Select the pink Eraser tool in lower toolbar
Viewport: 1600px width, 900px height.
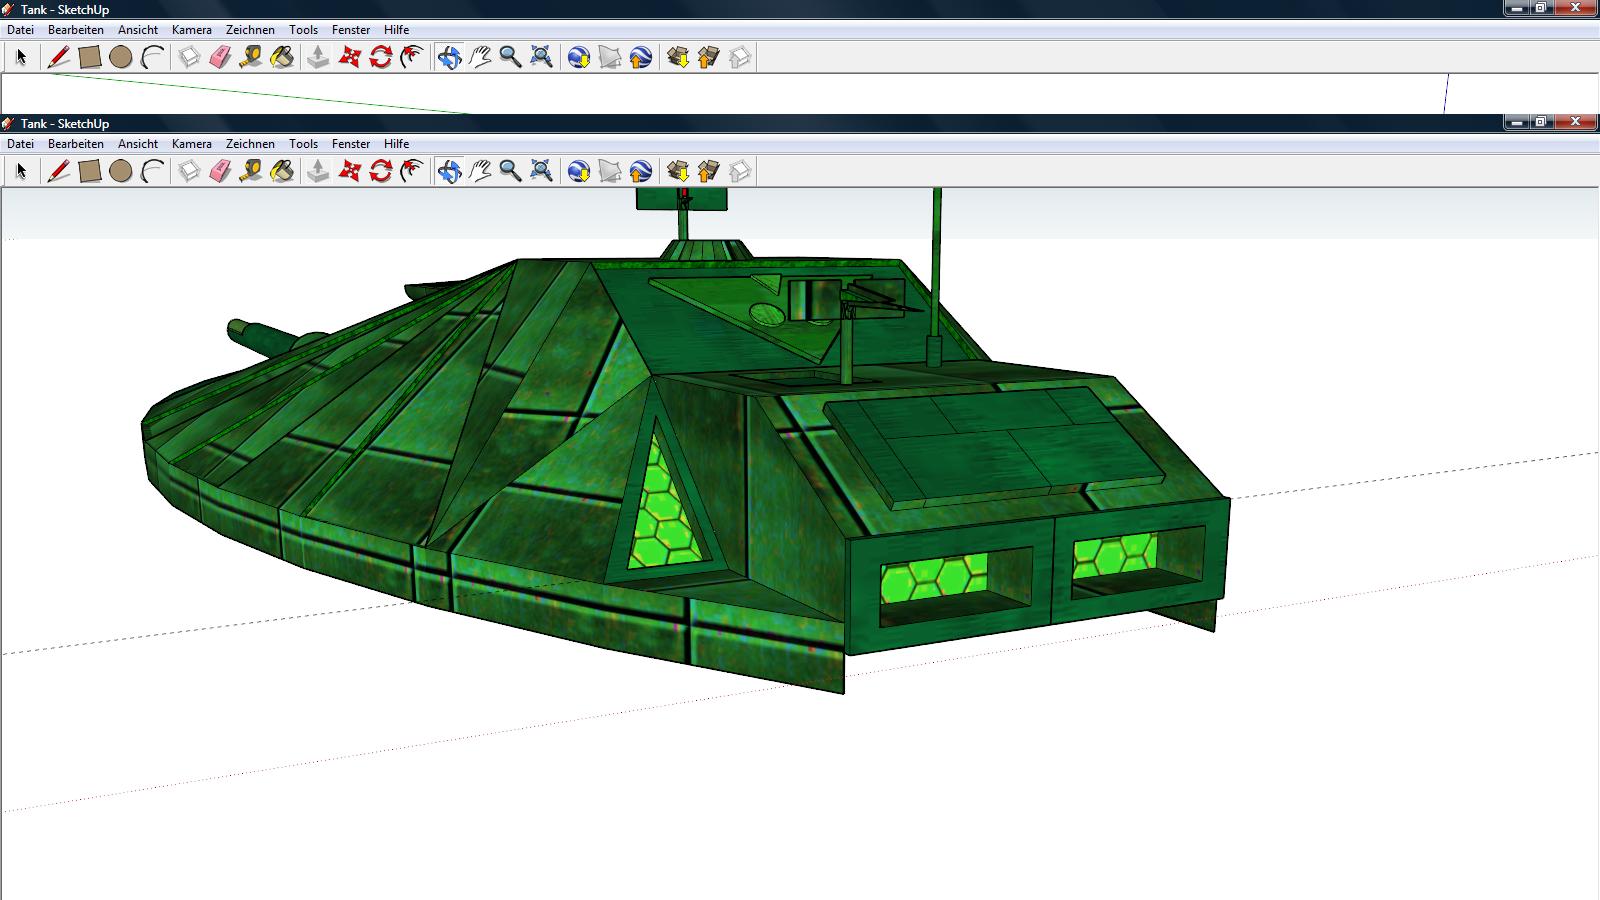220,171
